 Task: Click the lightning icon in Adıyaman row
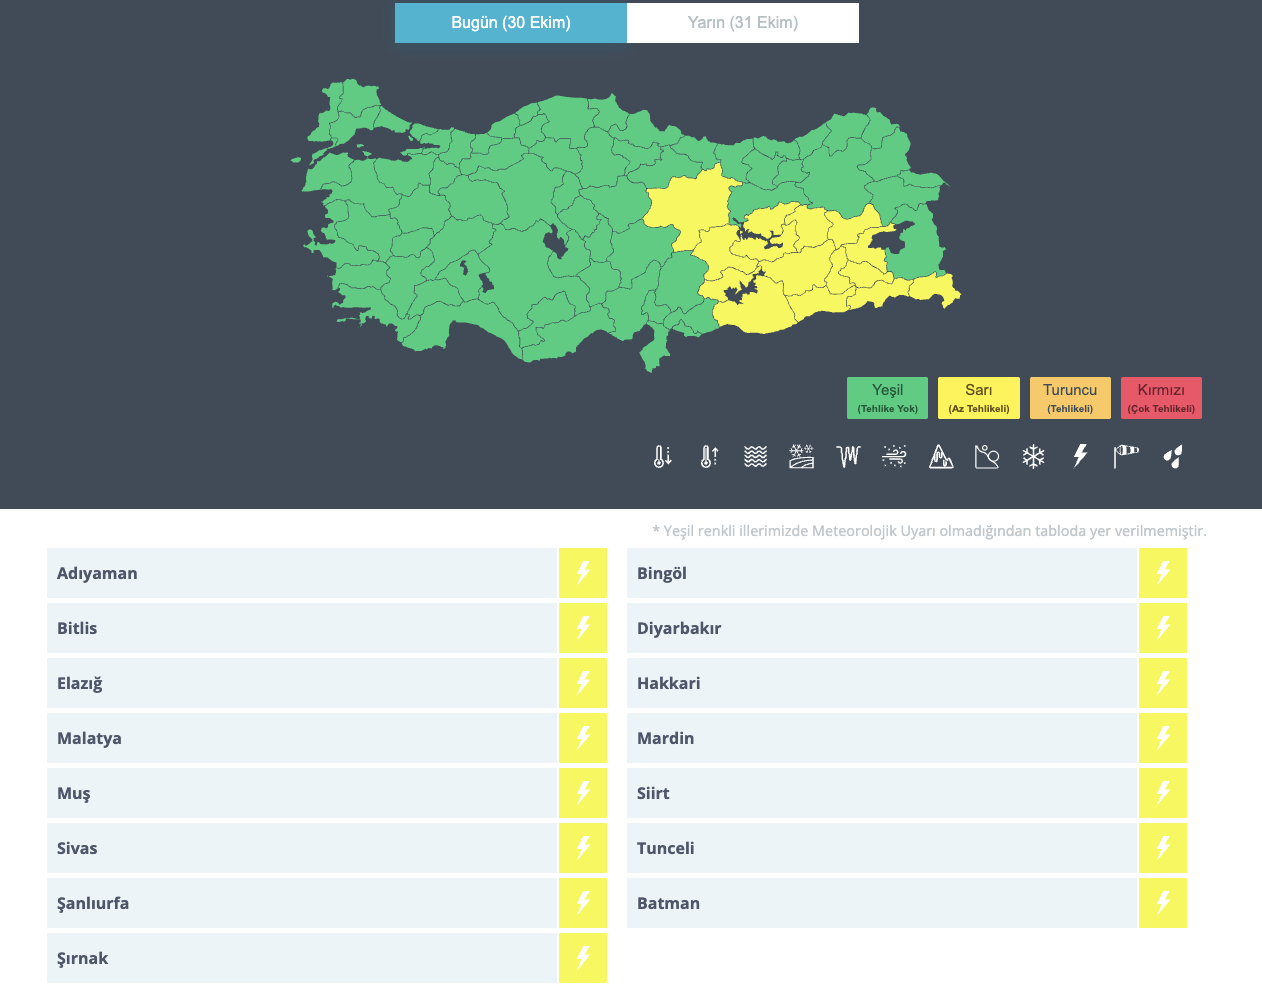click(x=583, y=573)
